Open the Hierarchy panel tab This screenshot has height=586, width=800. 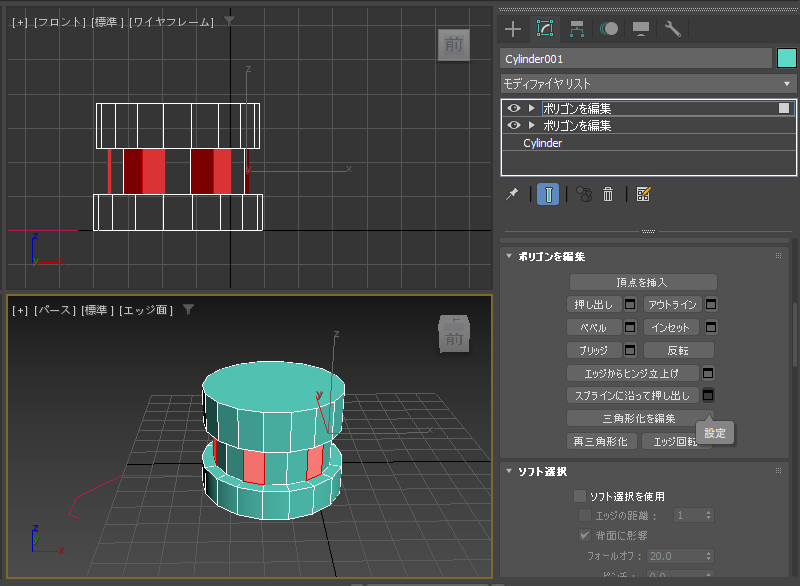pos(577,29)
